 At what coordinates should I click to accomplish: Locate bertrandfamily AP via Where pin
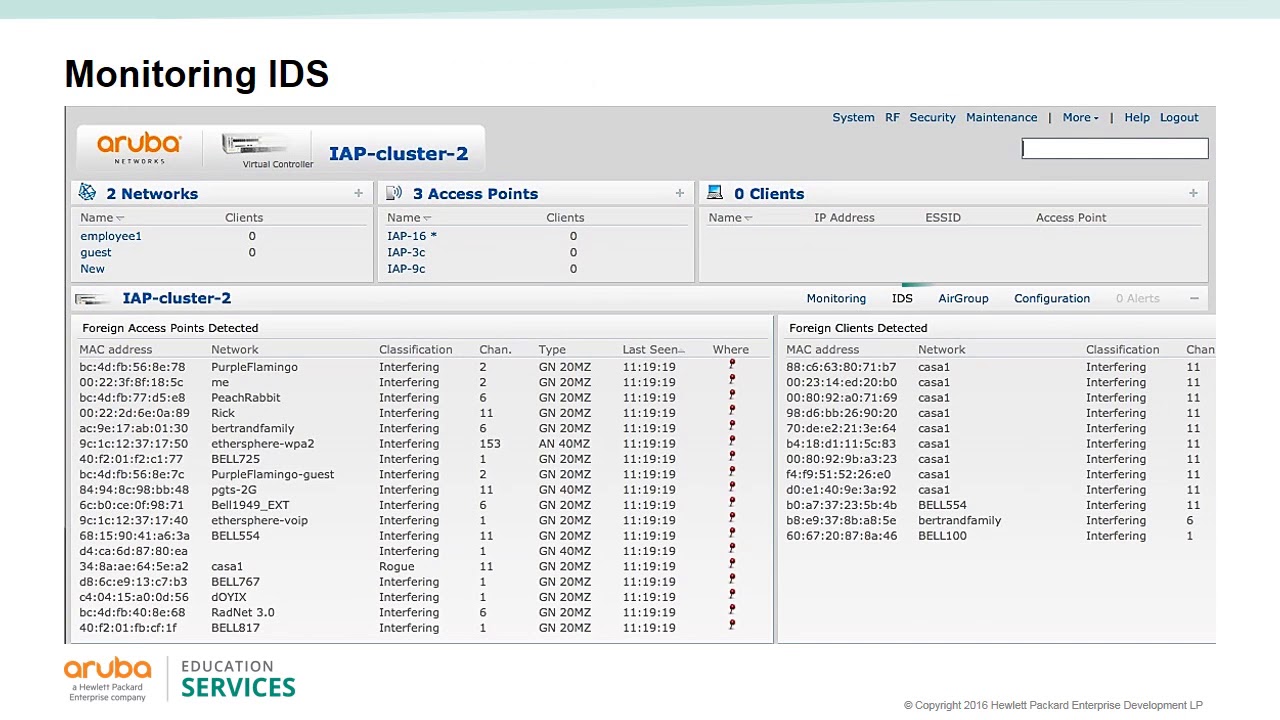click(x=732, y=427)
